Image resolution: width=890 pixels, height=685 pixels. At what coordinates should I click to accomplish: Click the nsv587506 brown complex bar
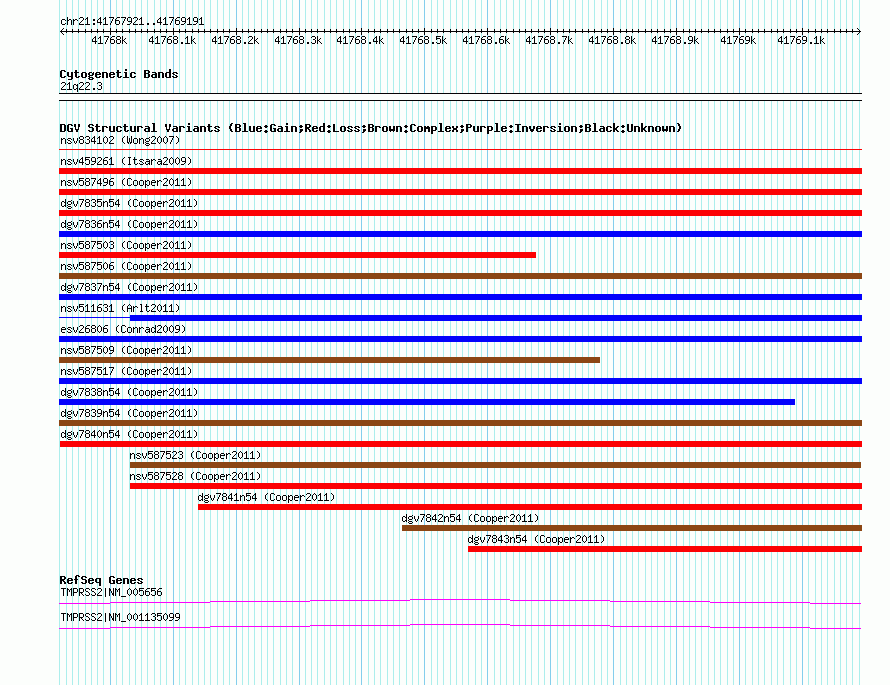[x=460, y=276]
